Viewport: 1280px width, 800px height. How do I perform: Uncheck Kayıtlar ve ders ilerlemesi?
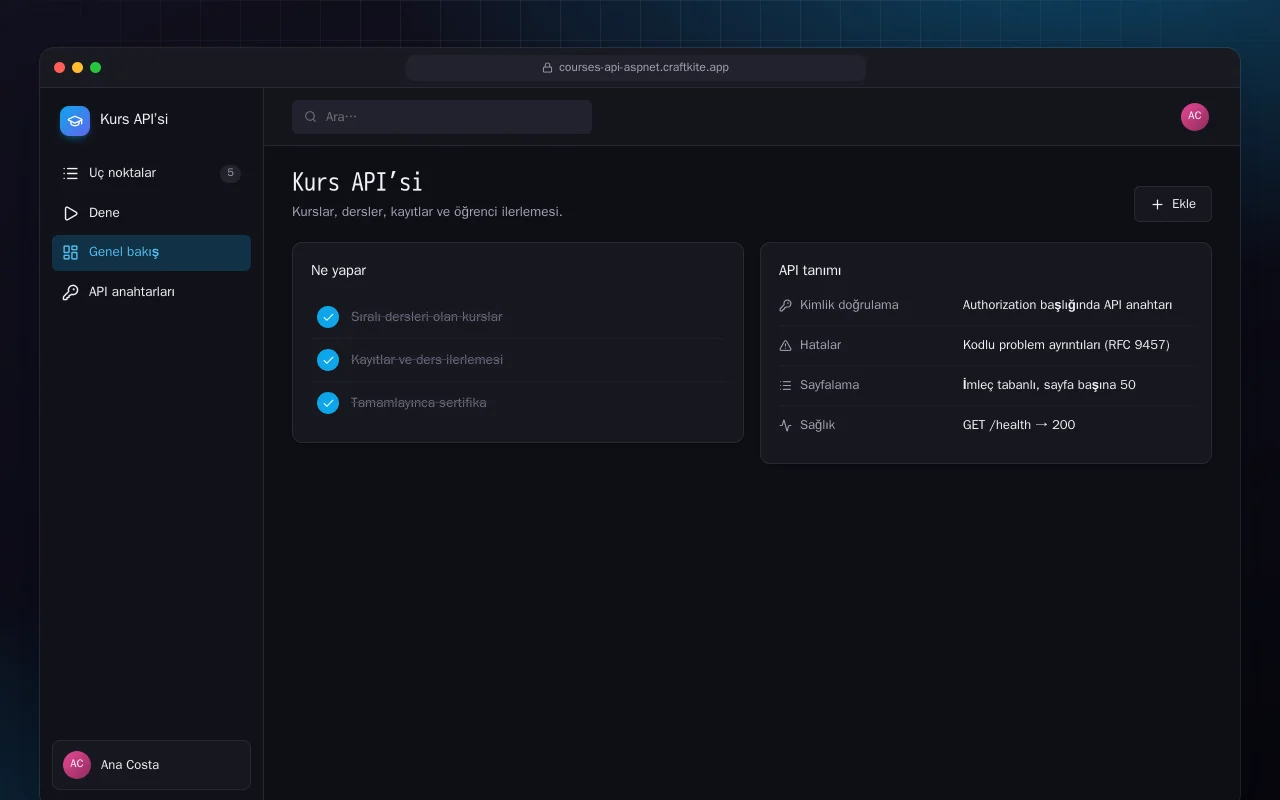tap(328, 360)
